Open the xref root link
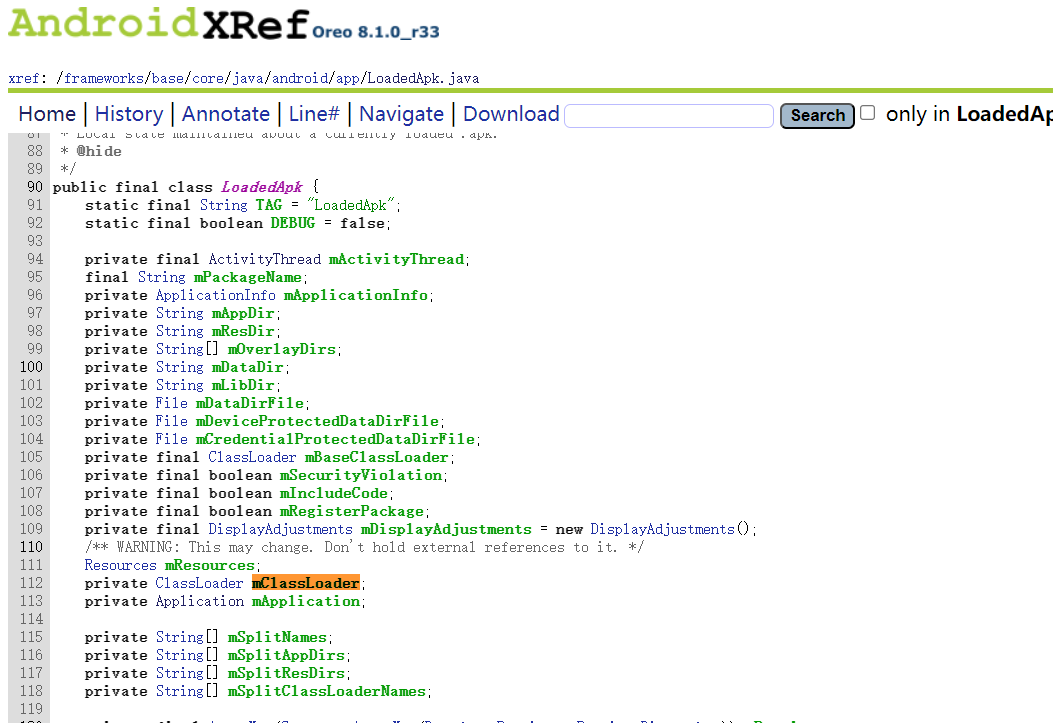Viewport: 1053px width, 723px height. [x=24, y=78]
